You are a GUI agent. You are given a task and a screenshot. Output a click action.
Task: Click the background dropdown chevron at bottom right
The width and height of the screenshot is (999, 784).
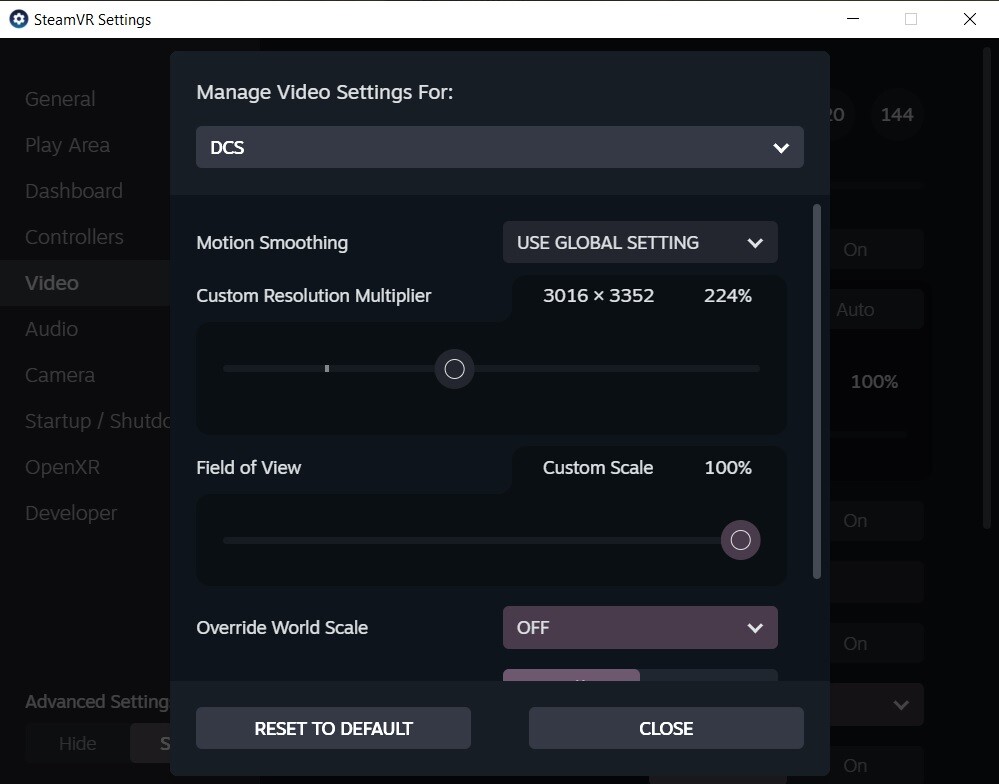[901, 705]
